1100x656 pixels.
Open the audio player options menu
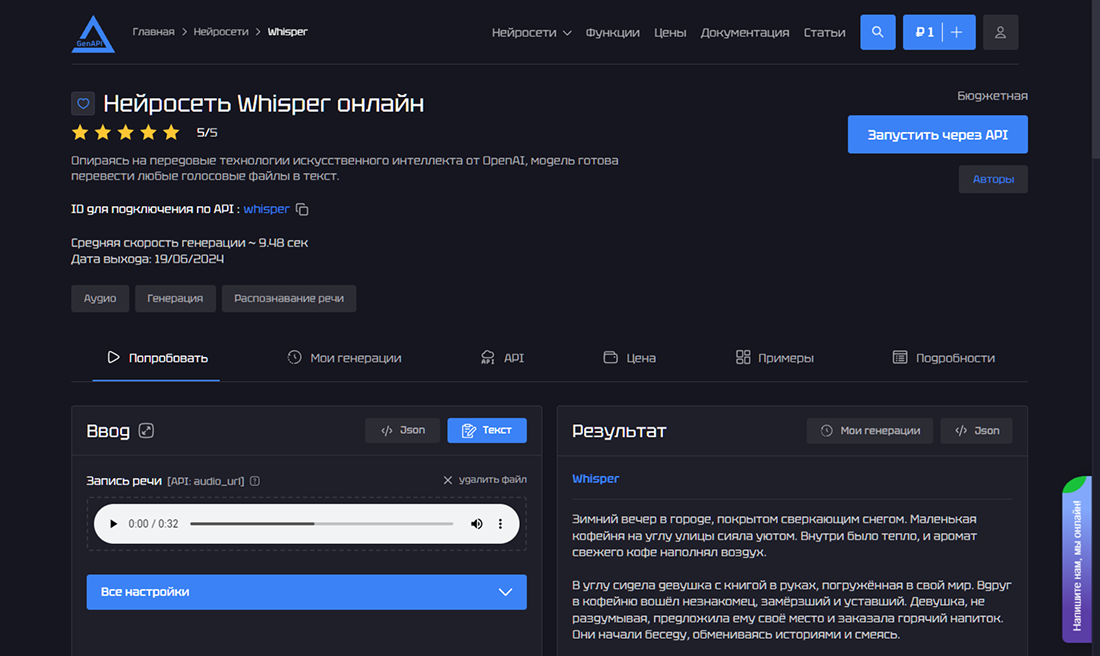pyautogui.click(x=500, y=523)
